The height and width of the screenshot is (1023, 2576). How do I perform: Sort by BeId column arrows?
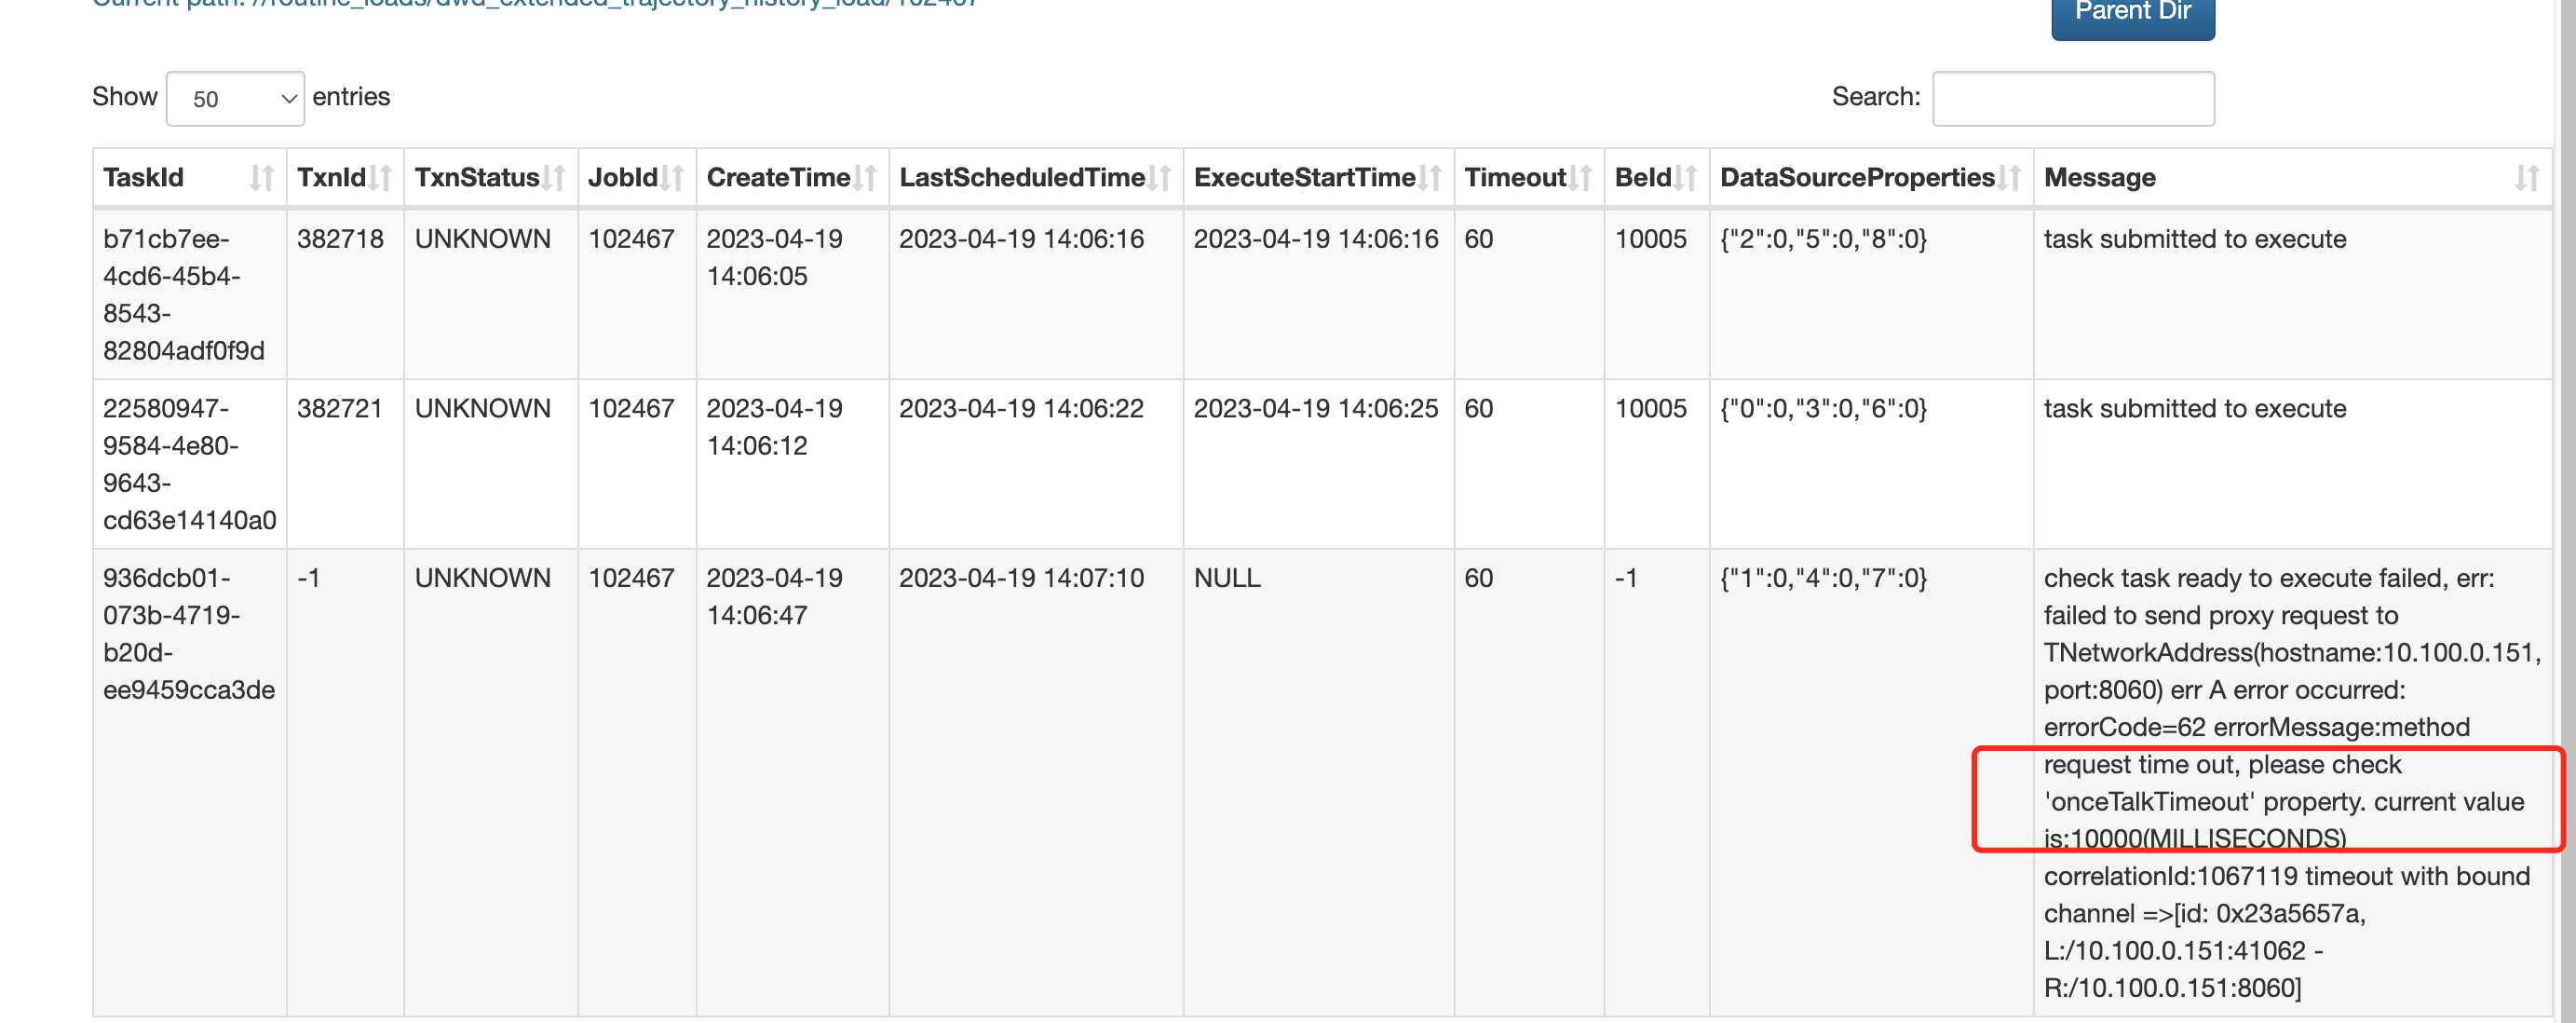1685,178
